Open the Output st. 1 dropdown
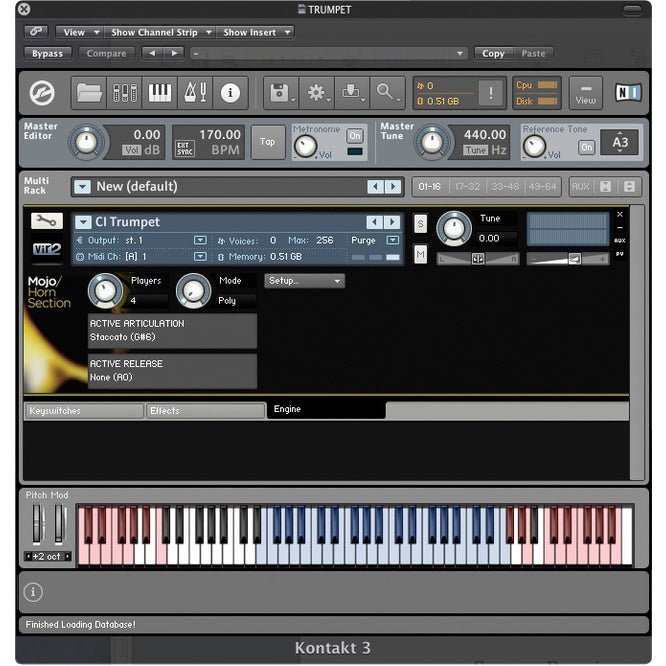The image size is (666, 666). pos(200,240)
